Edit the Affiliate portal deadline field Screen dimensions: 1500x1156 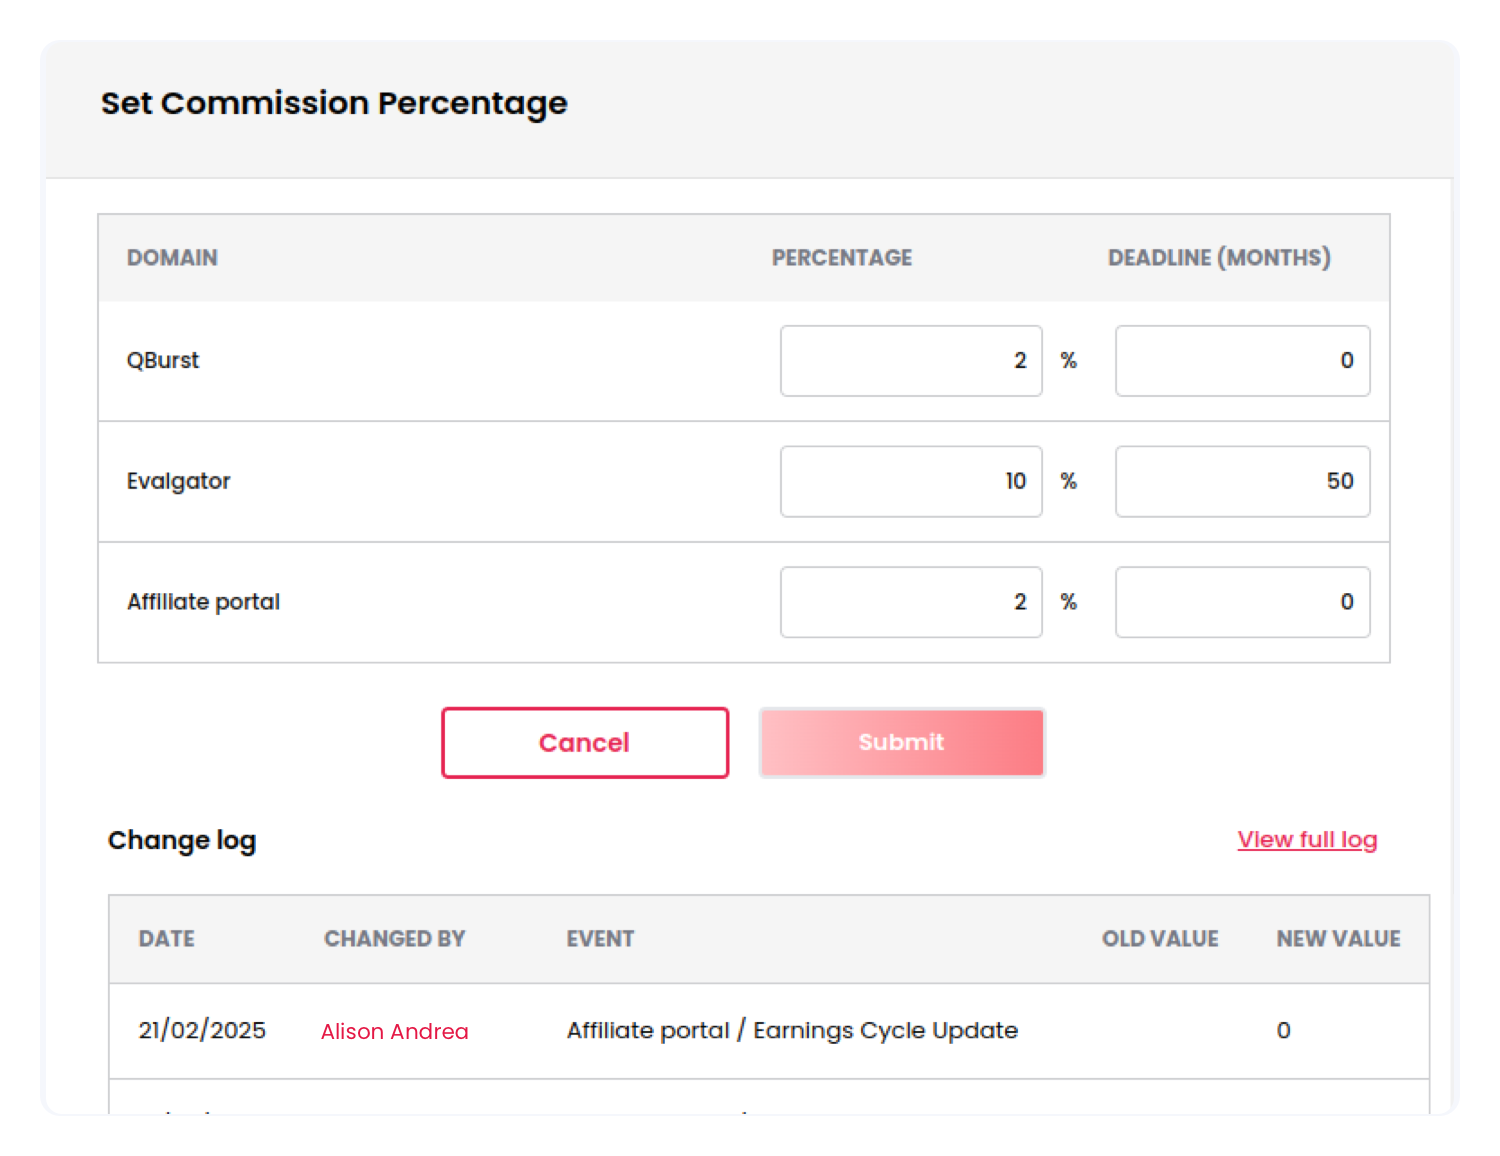tap(1241, 602)
